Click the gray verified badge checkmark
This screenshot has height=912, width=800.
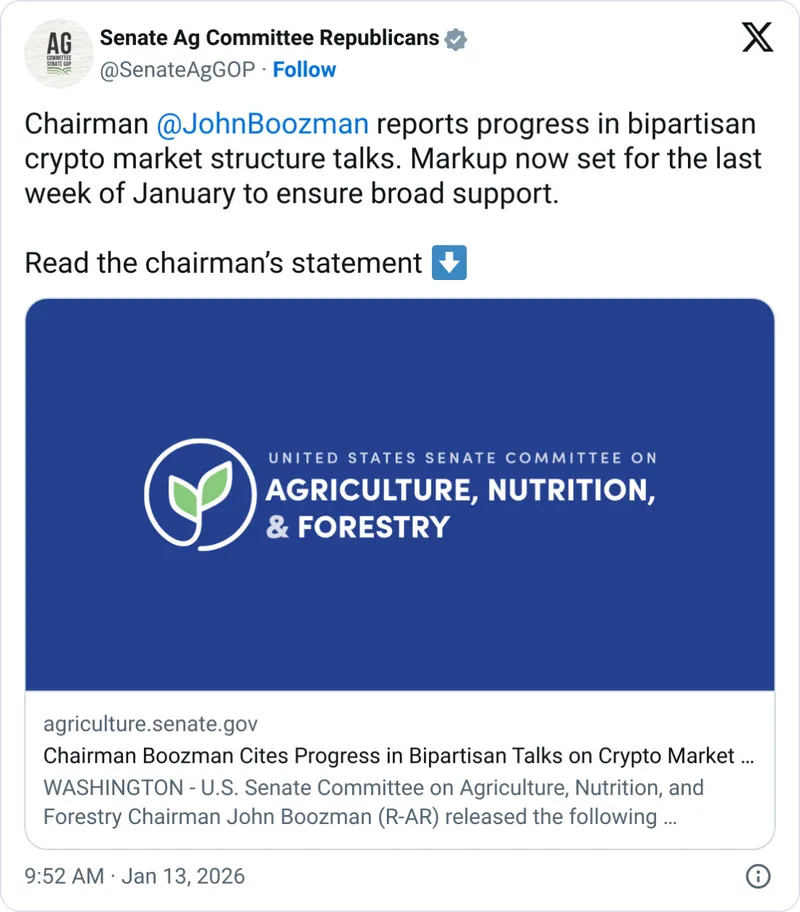click(457, 39)
